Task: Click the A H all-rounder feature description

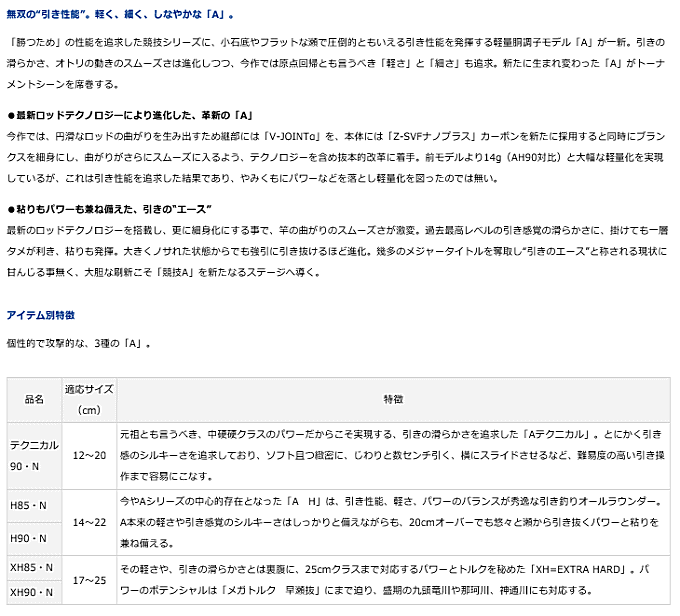Action: click(393, 522)
